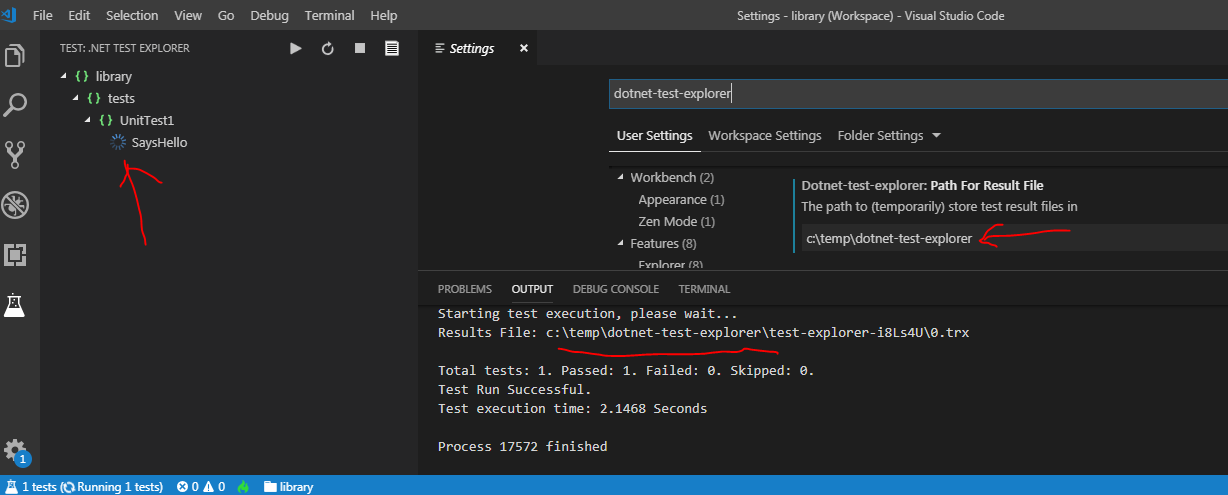Click the 1 tests status bar entry
Screen dimensions: 1228x495
pyautogui.click(x=32, y=487)
